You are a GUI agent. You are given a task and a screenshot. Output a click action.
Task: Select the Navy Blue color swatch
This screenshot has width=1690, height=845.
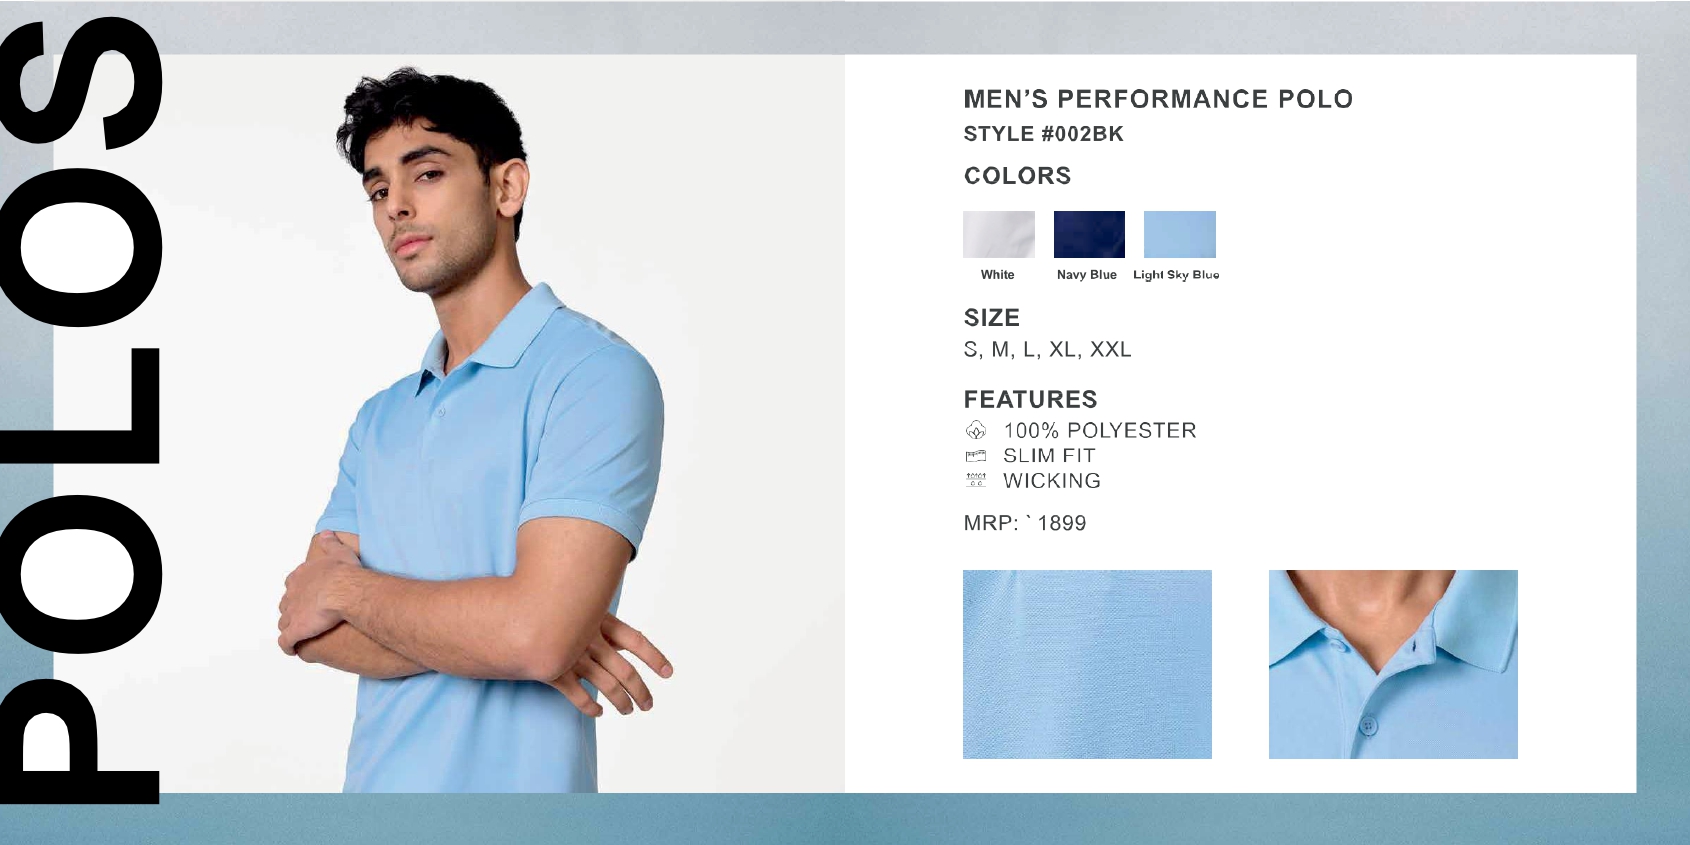pyautogui.click(x=1089, y=234)
